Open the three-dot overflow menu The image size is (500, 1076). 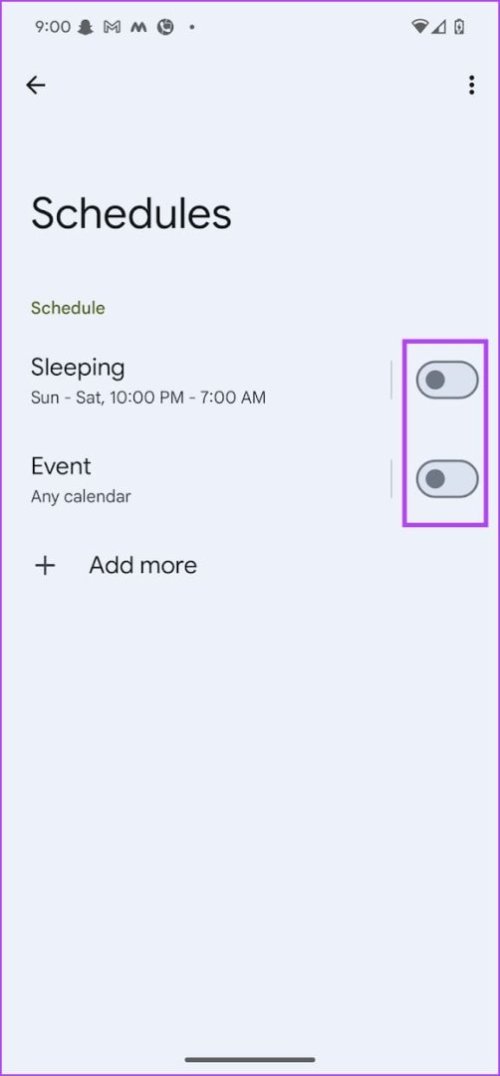[x=471, y=85]
